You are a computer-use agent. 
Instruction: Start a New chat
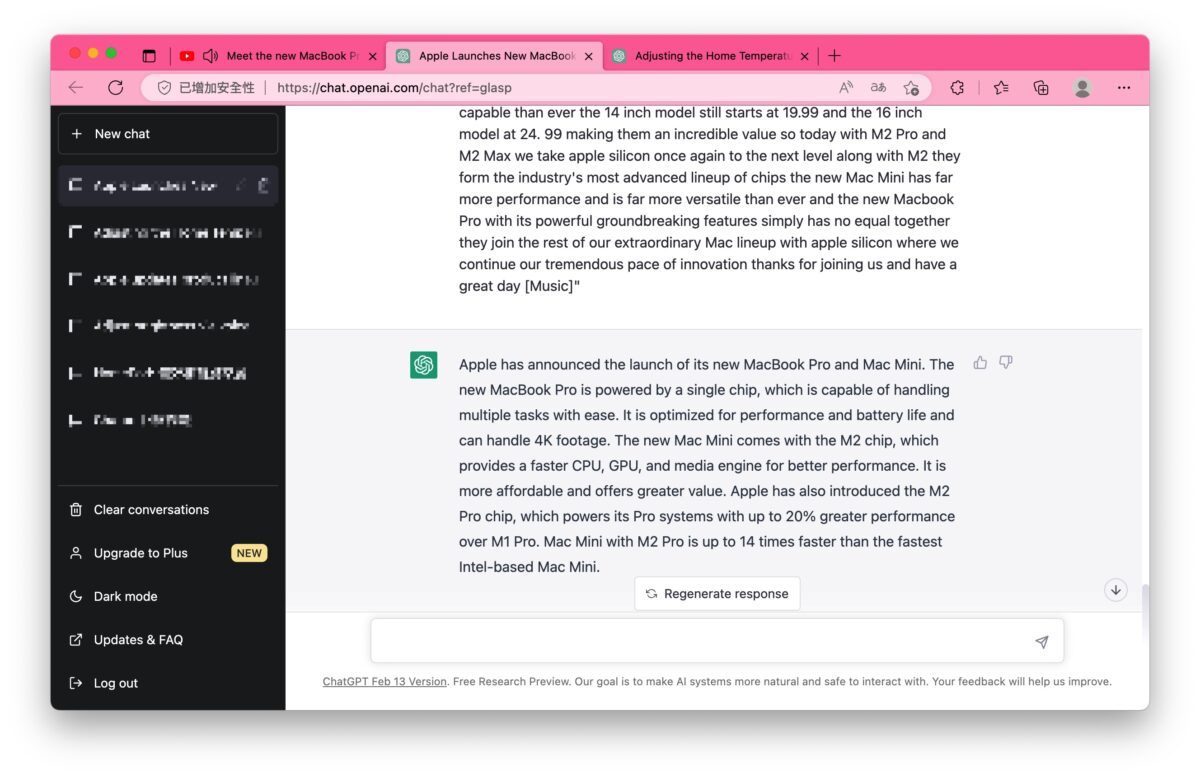[168, 134]
